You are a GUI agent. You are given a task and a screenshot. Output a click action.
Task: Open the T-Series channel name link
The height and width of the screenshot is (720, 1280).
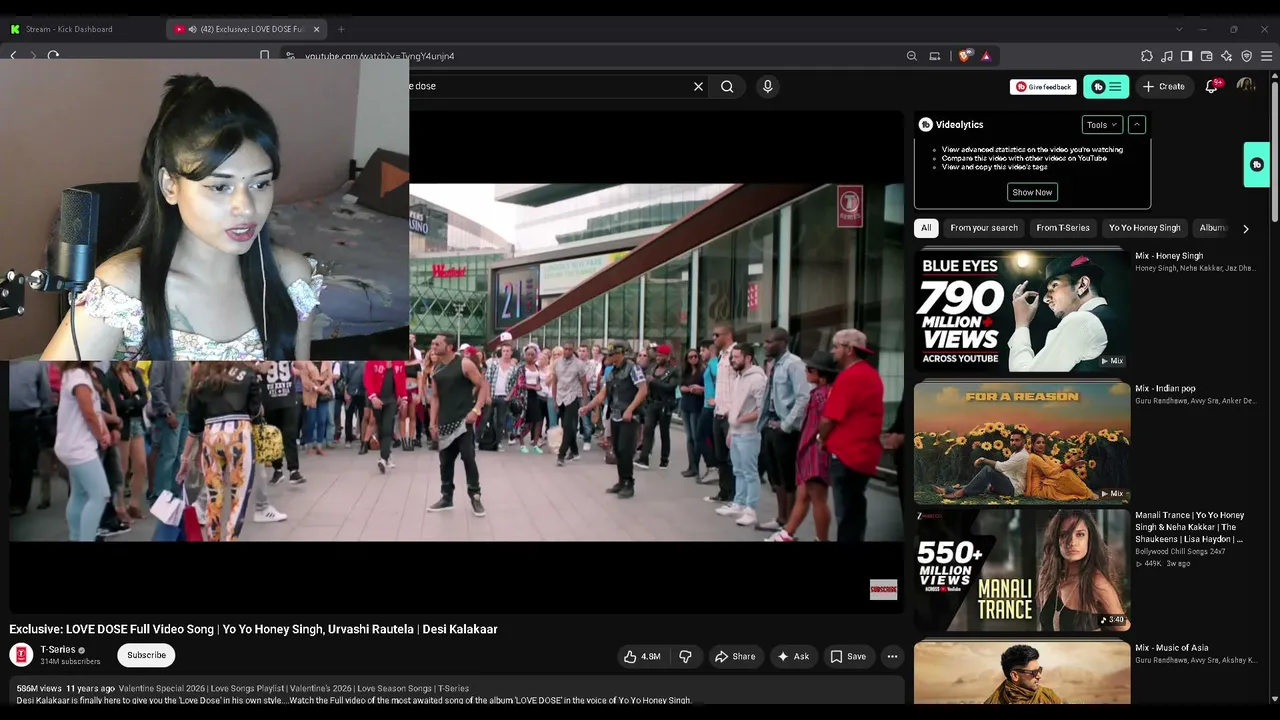pos(58,650)
